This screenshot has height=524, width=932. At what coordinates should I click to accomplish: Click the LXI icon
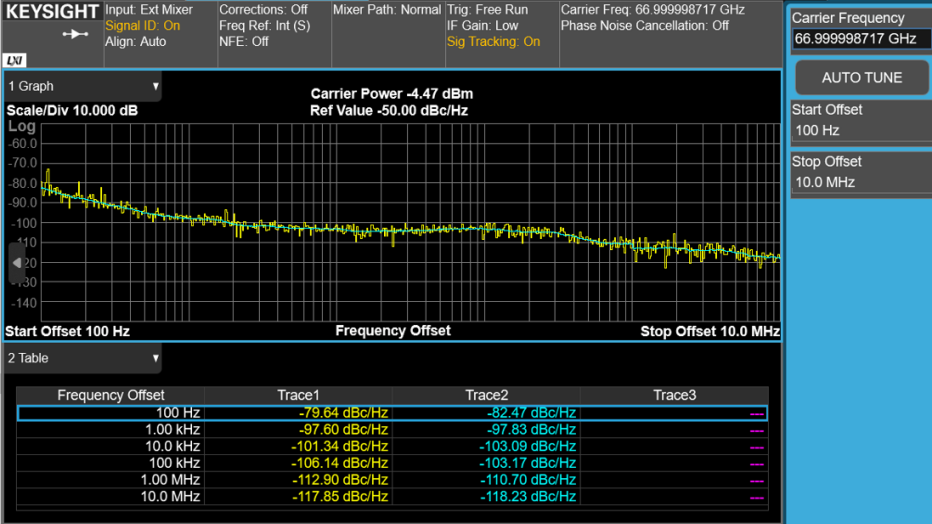click(14, 60)
